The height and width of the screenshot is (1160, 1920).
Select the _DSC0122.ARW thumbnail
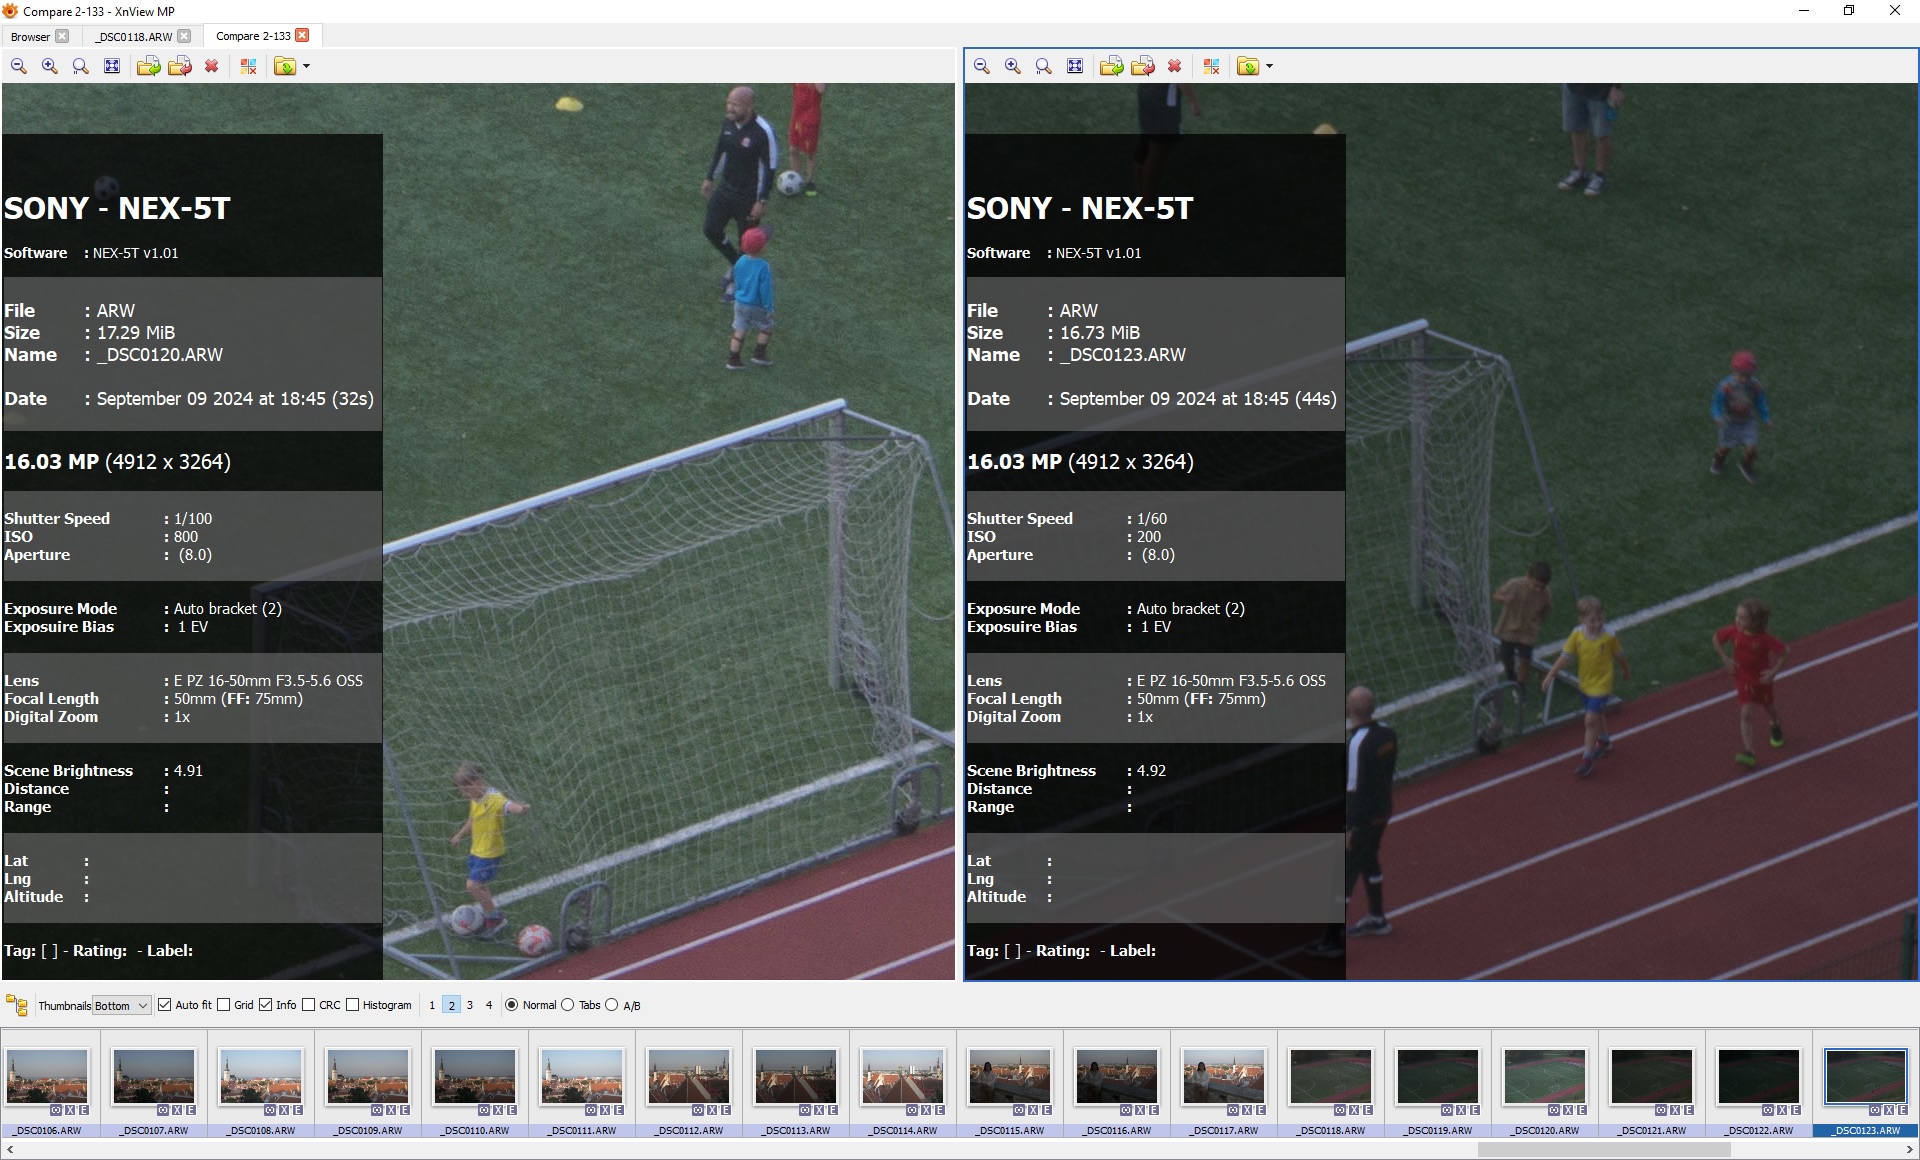[1759, 1076]
